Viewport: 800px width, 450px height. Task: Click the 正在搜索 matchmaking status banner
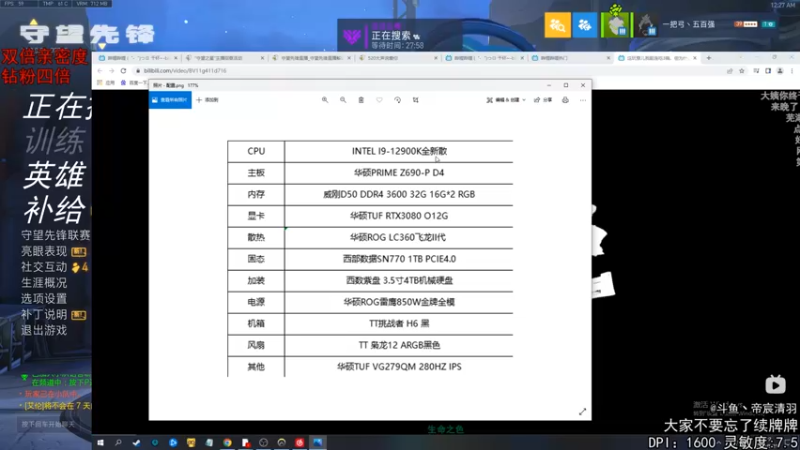pyautogui.click(x=399, y=36)
